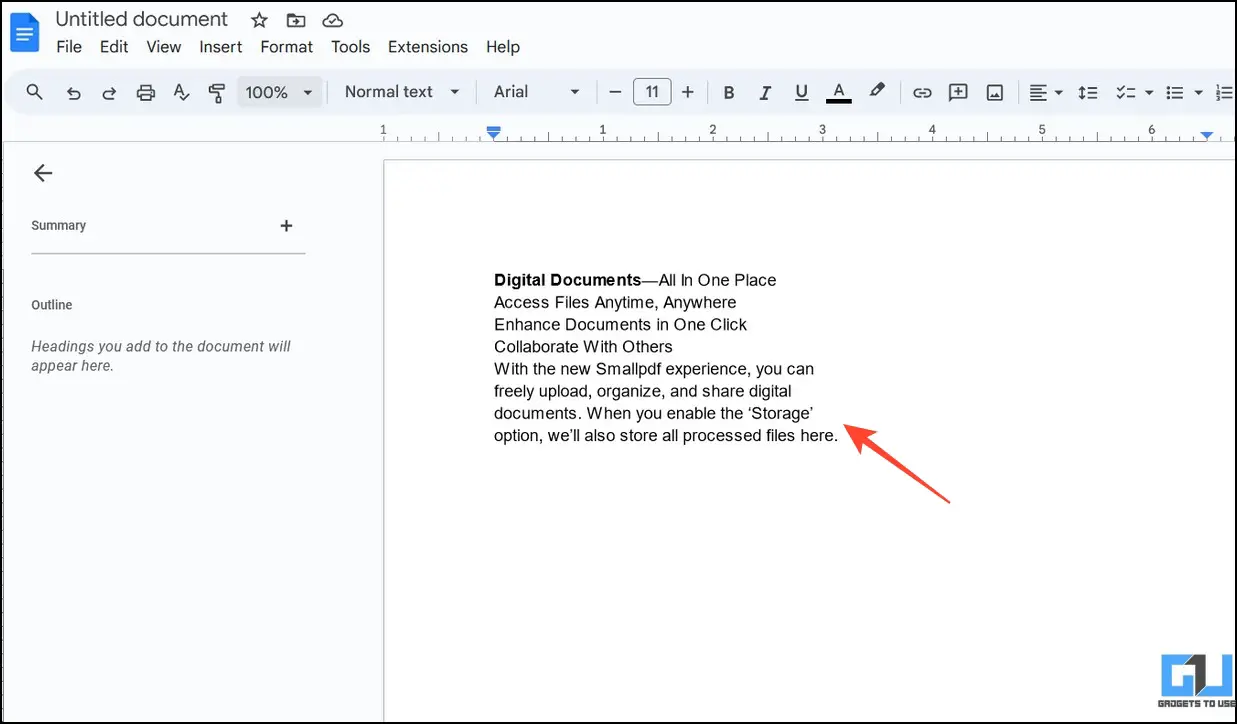Open the Help menu
1237x724 pixels.
(503, 47)
